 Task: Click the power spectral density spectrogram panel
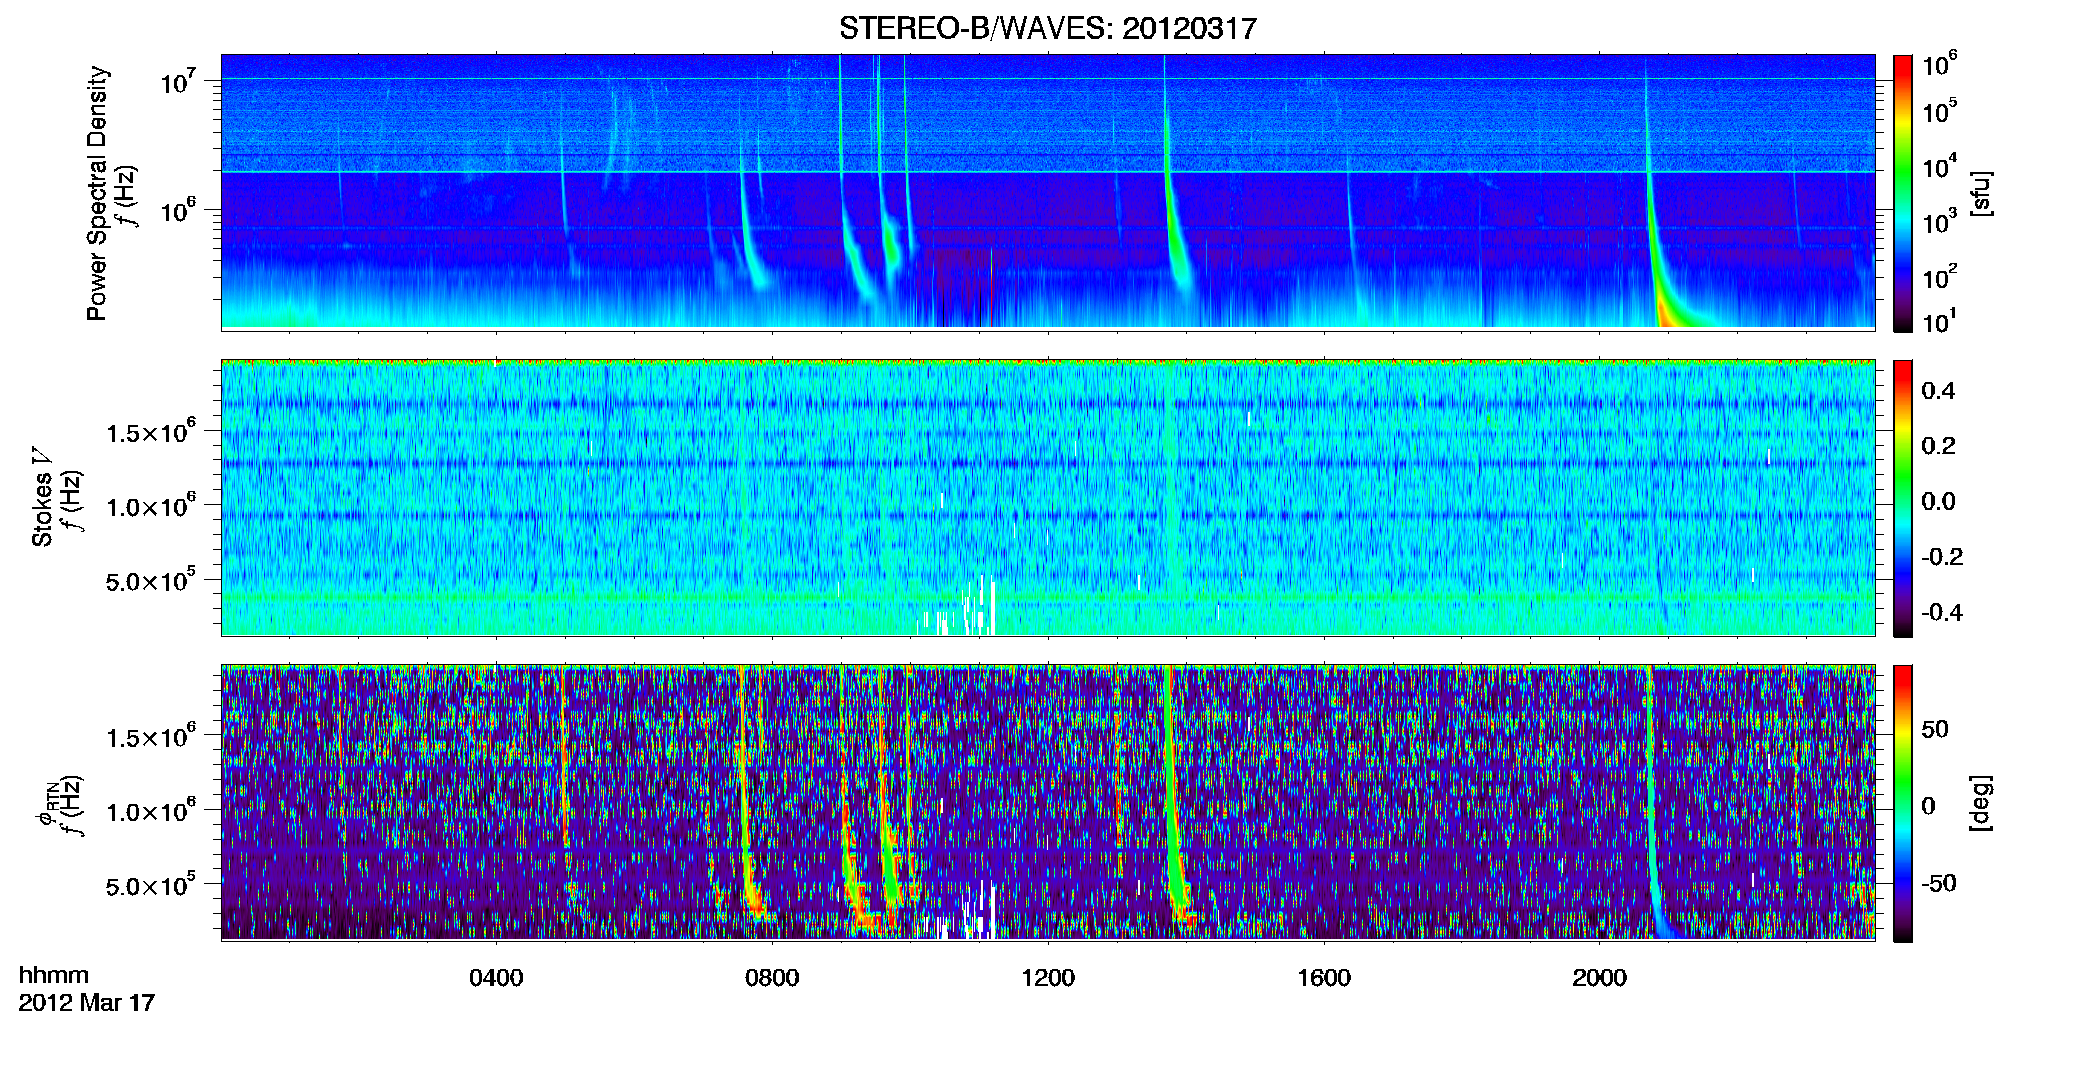[x=1048, y=192]
